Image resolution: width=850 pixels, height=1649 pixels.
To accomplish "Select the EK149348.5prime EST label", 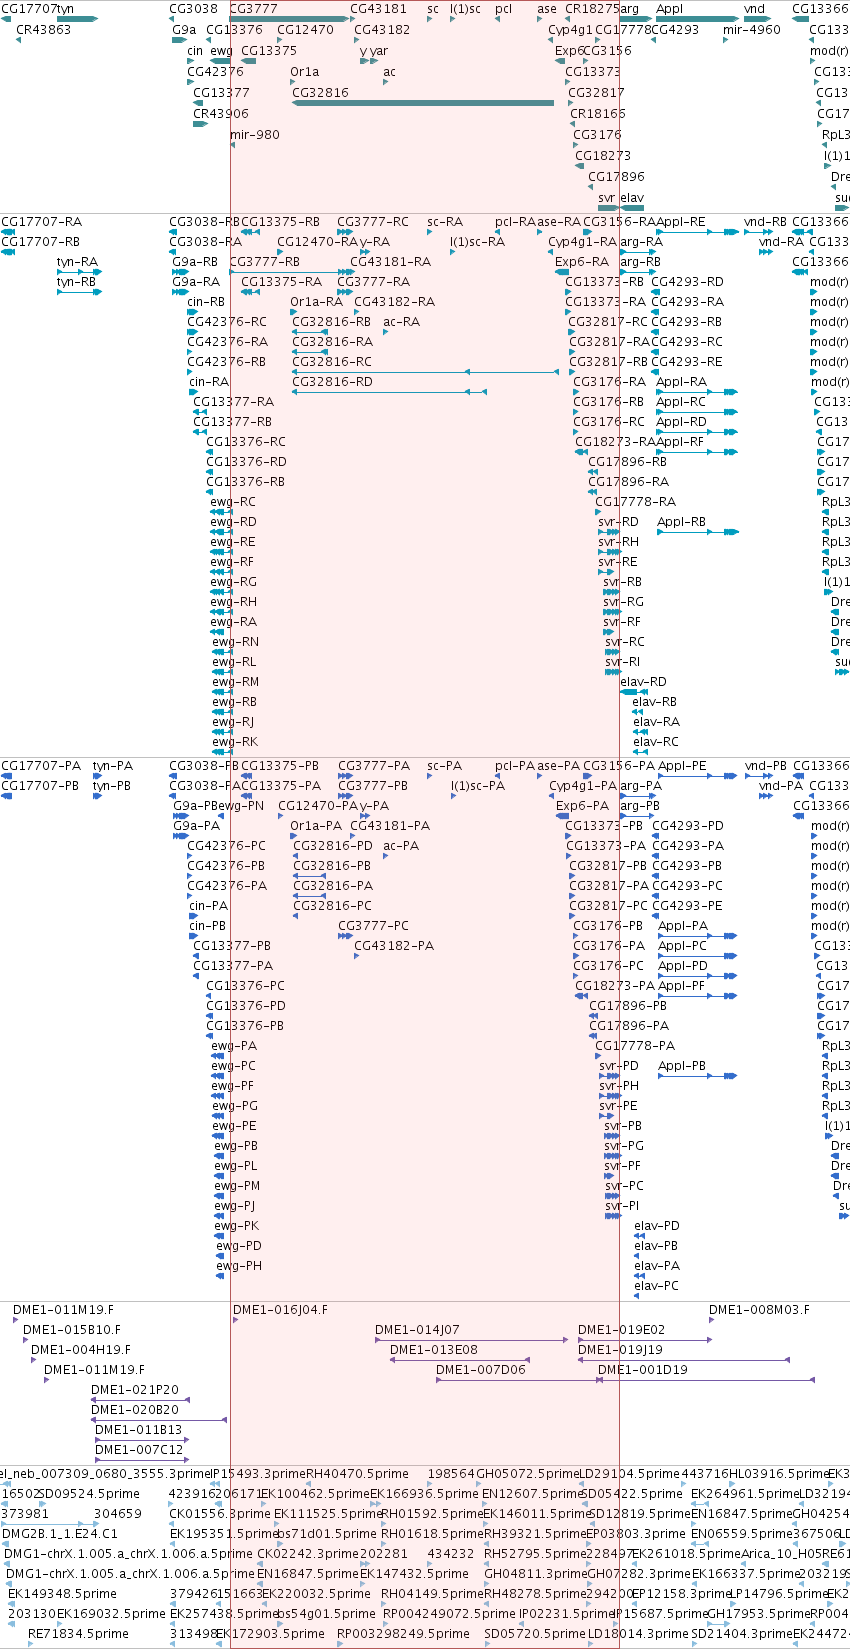I will point(62,1594).
